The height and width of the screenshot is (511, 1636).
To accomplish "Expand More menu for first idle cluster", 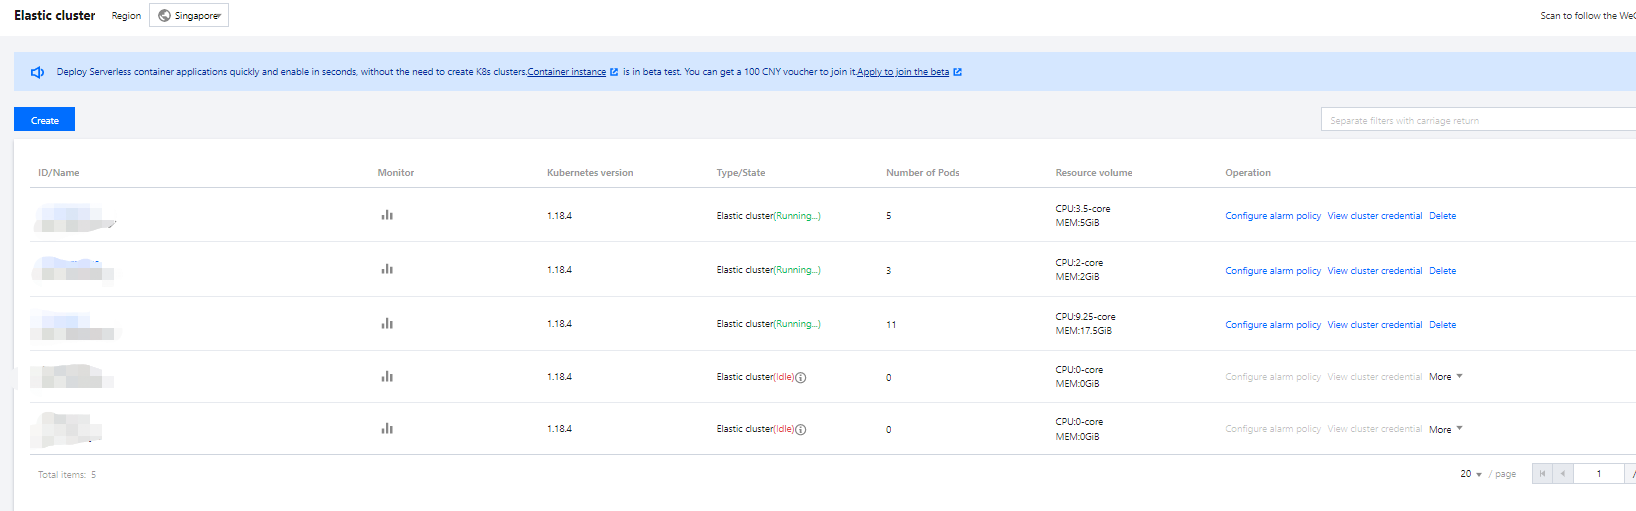I will pyautogui.click(x=1445, y=377).
